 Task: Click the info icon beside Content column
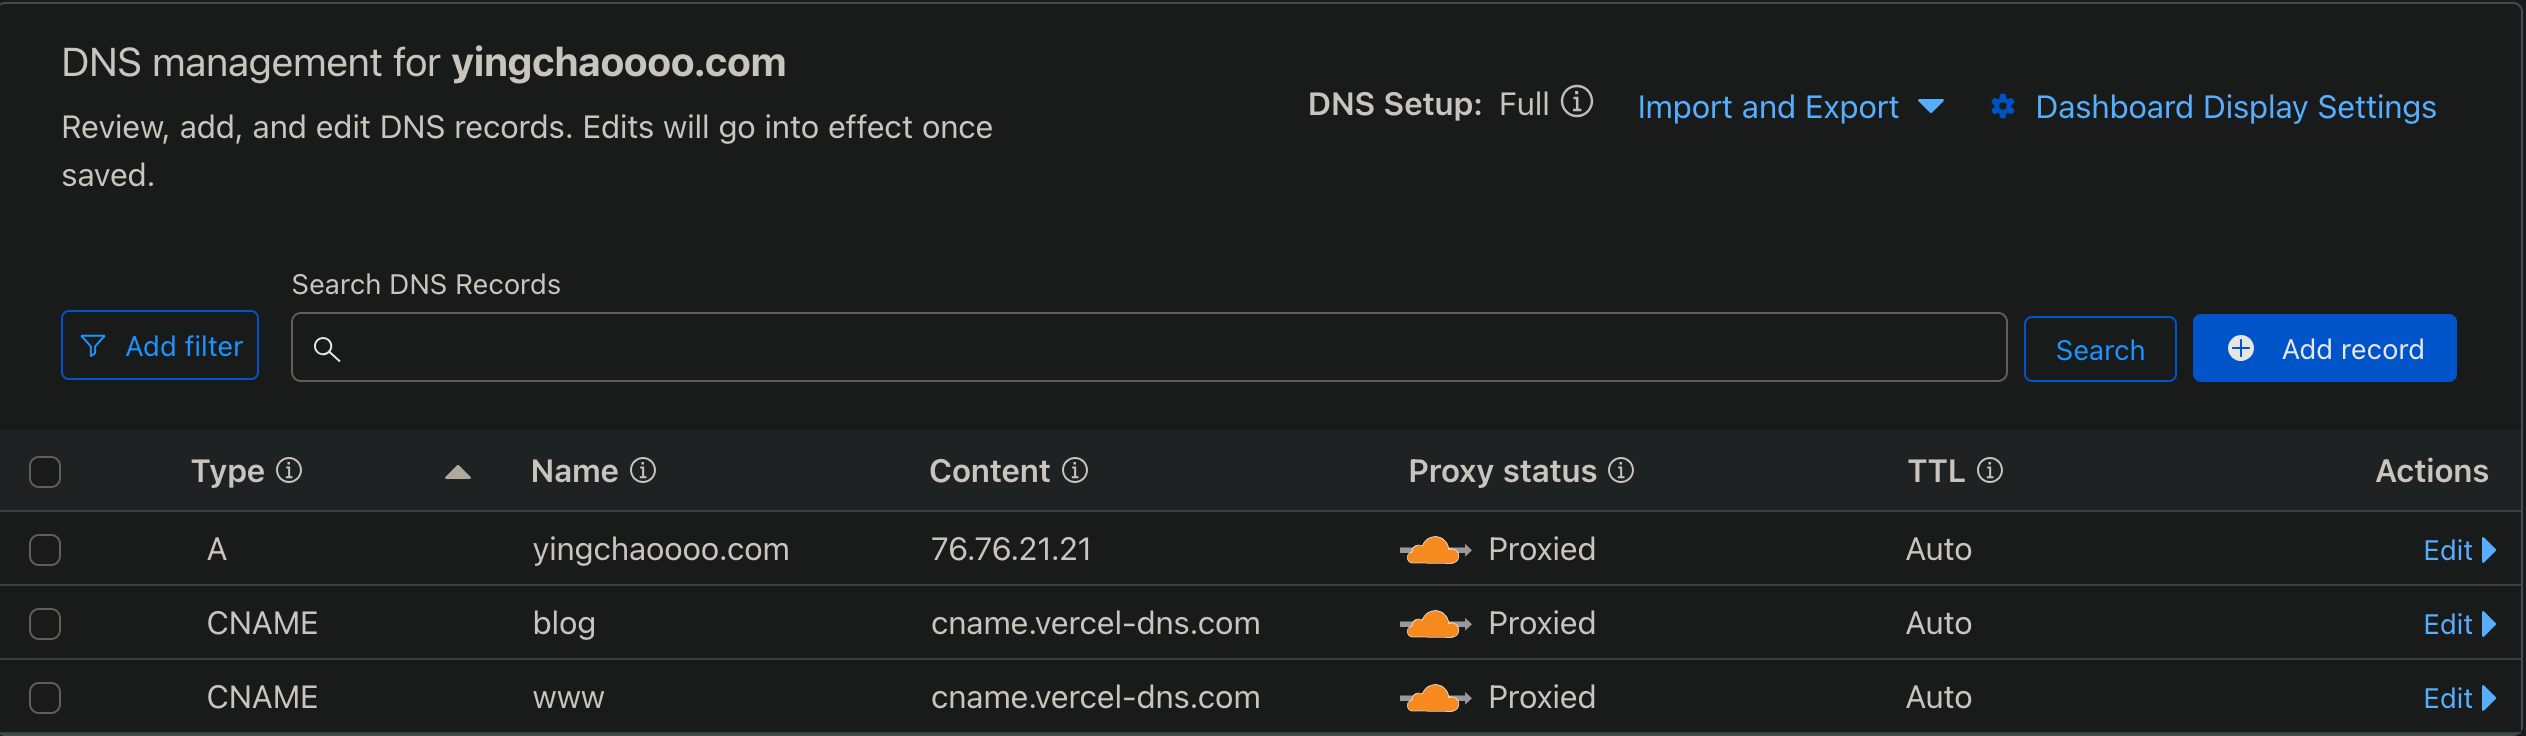[1075, 470]
